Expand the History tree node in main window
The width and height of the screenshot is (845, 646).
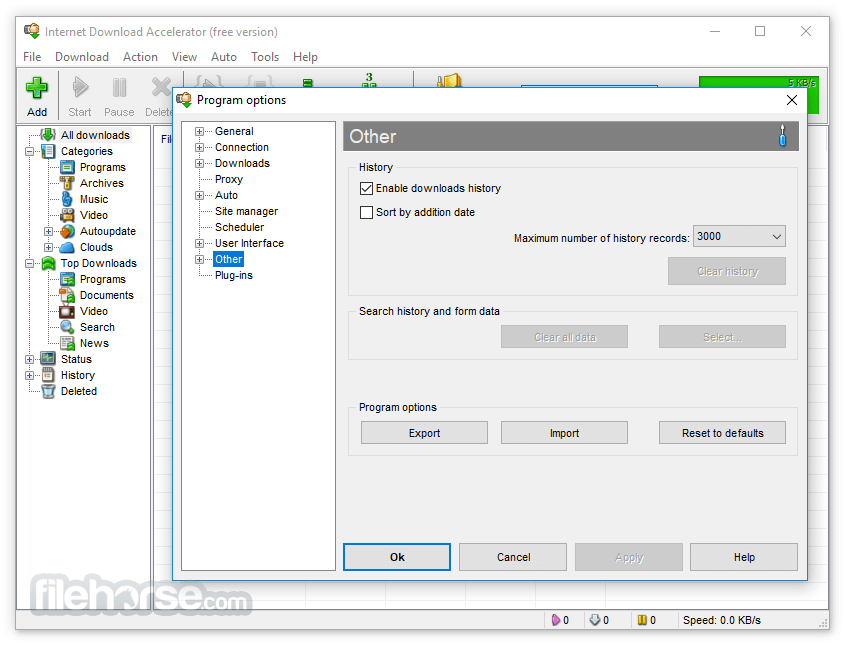point(30,375)
